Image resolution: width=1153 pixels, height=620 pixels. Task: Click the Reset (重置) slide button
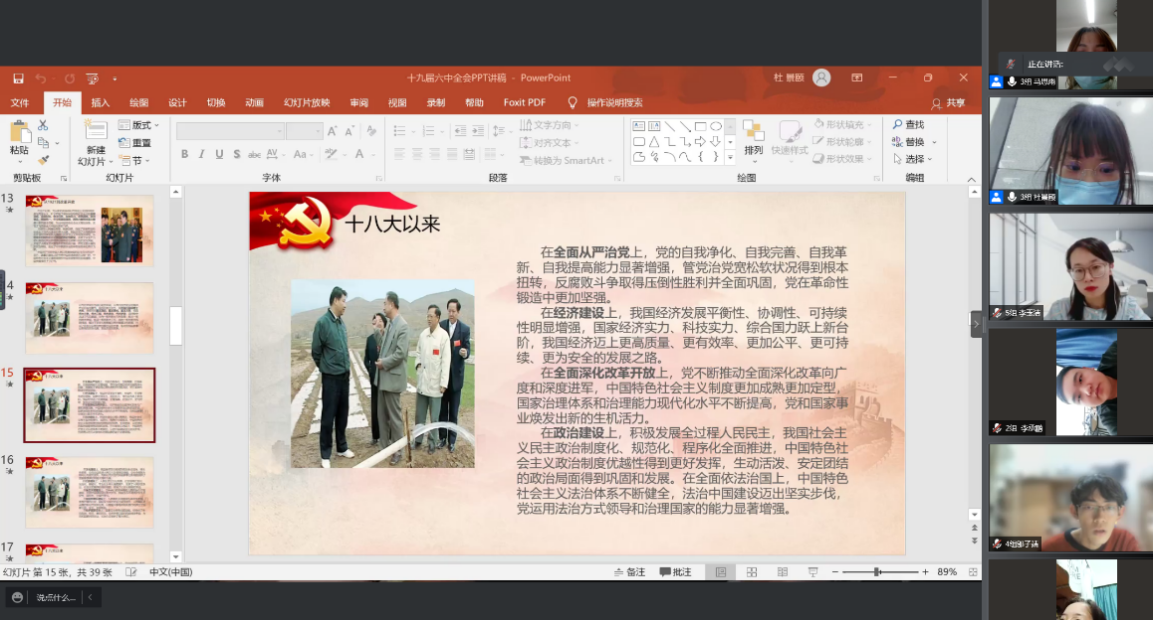[x=135, y=143]
